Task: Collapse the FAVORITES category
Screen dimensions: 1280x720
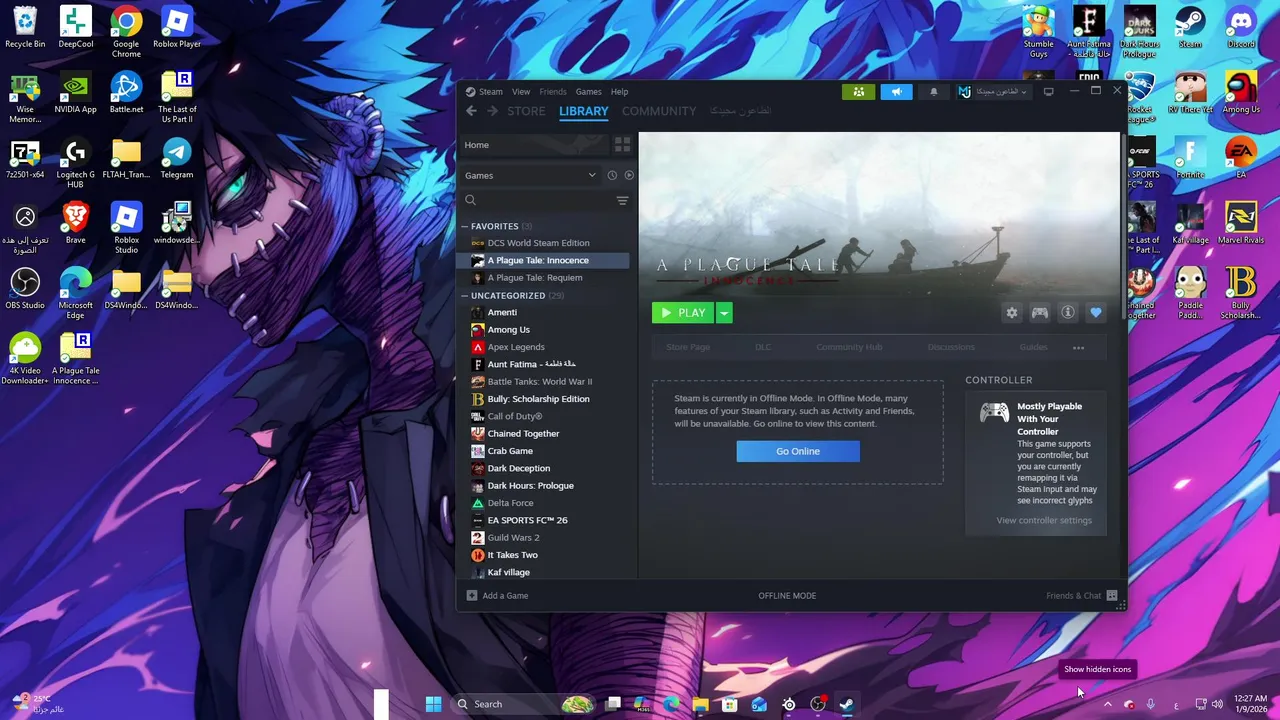Action: coord(464,226)
